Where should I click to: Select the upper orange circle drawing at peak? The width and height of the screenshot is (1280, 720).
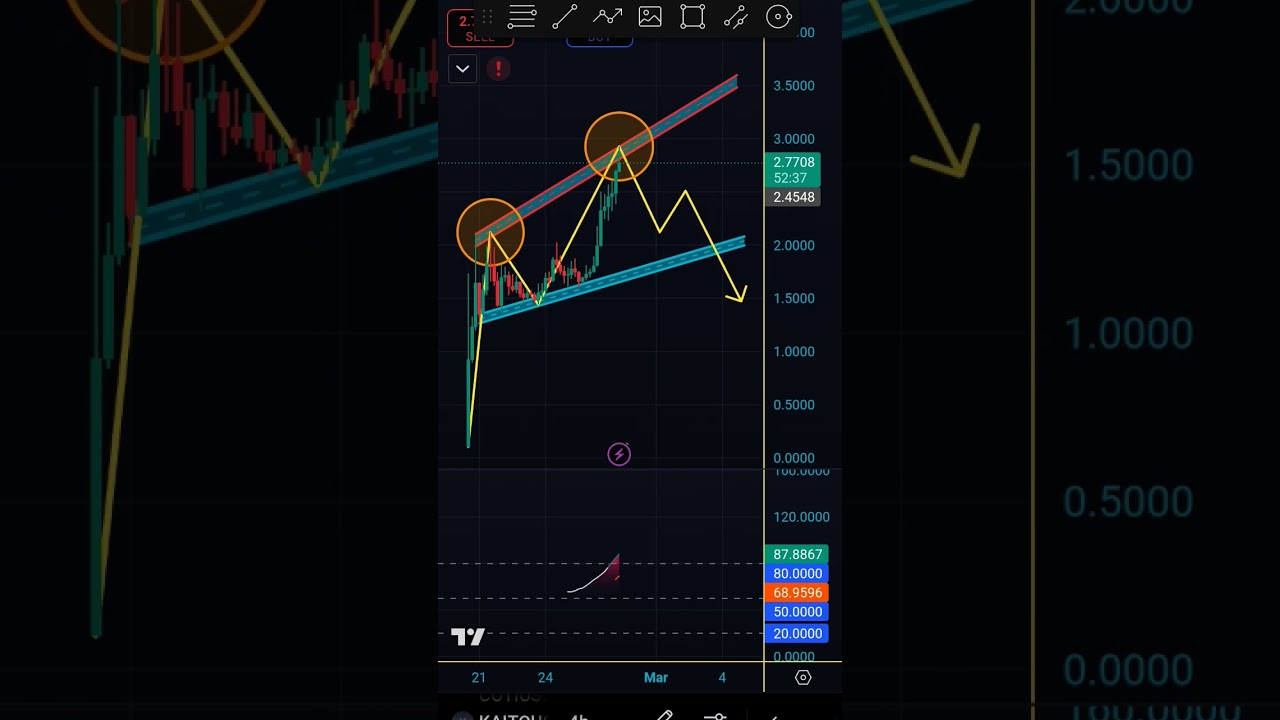point(619,146)
